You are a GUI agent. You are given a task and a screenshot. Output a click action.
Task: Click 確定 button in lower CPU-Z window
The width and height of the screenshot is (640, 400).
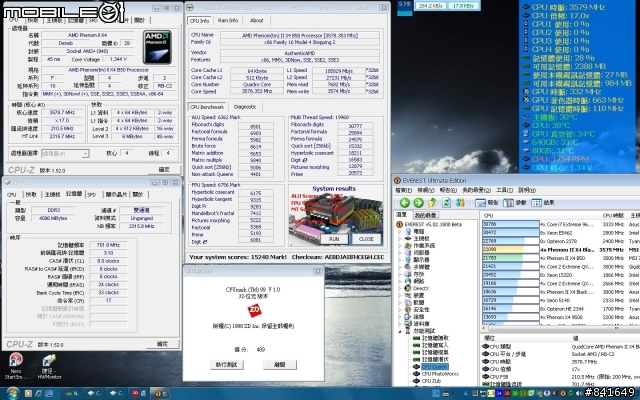click(163, 344)
